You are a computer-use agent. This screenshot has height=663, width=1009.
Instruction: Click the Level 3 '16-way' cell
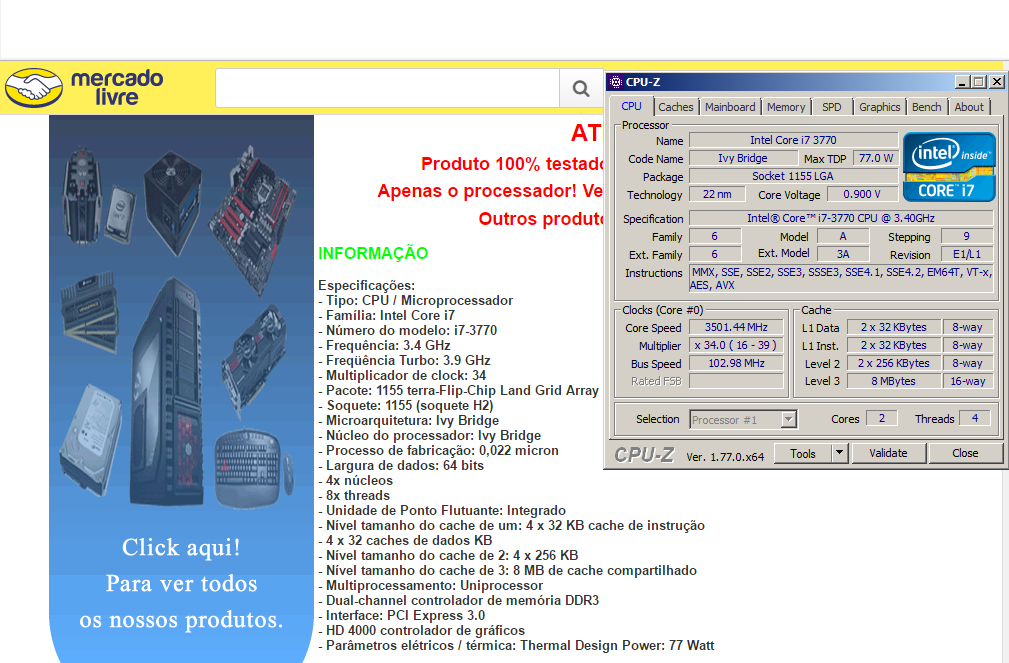point(968,381)
